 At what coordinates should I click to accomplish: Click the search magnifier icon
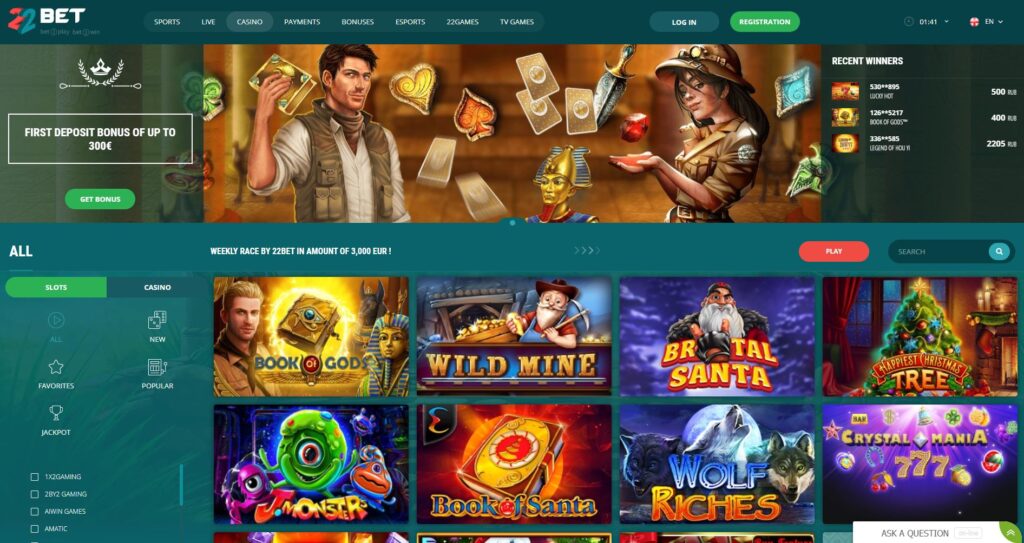(999, 252)
